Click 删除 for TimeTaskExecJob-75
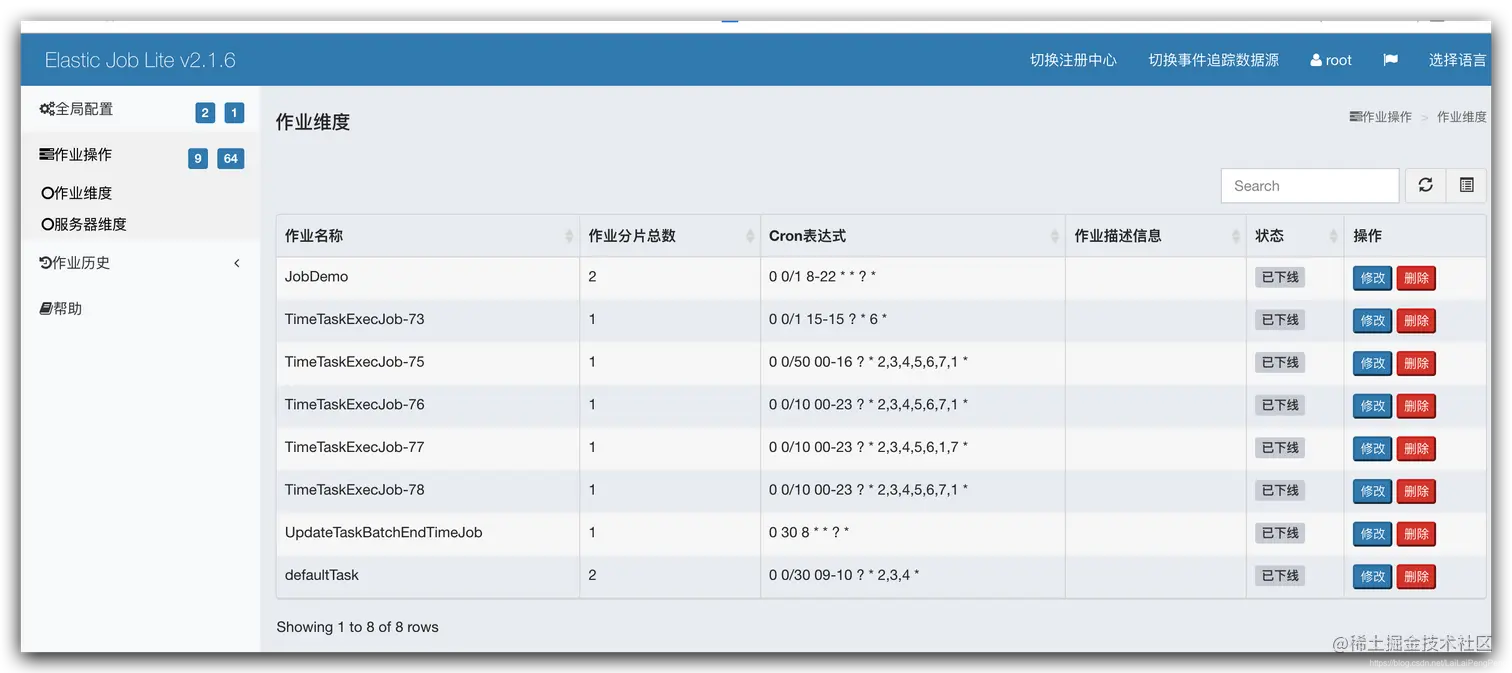The width and height of the screenshot is (1512, 673). coord(1416,363)
